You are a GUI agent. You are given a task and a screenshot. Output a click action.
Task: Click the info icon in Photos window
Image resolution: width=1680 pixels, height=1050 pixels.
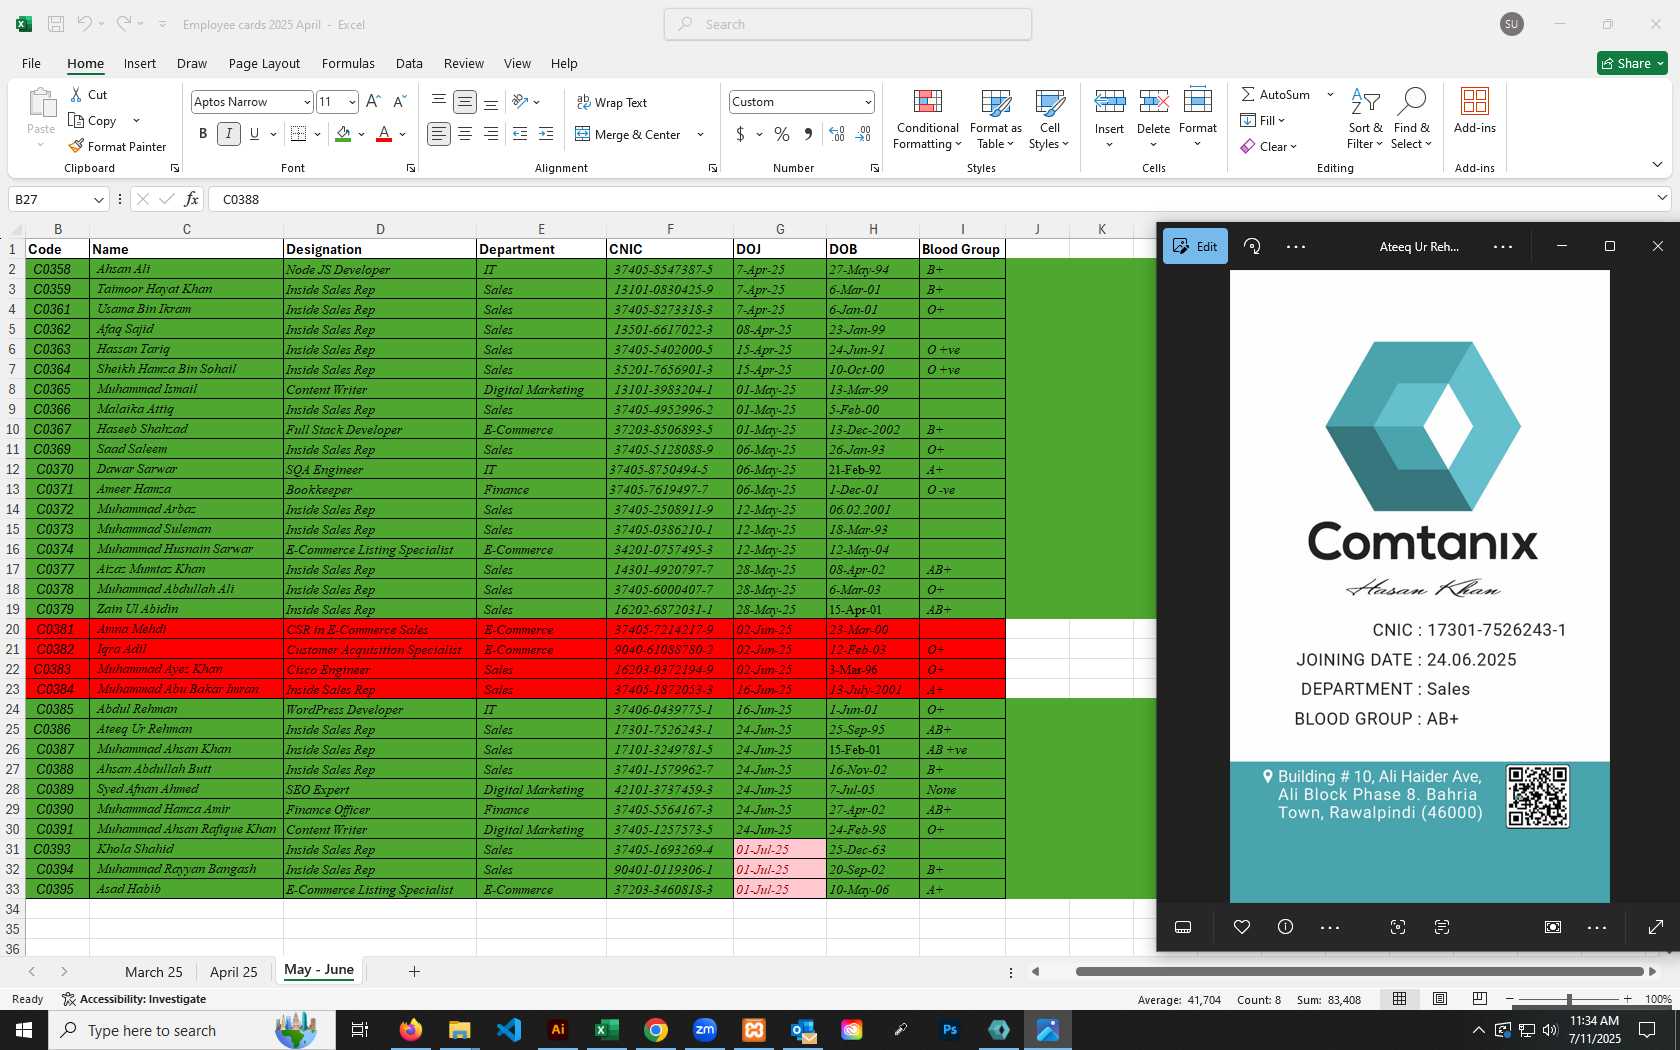tap(1286, 927)
